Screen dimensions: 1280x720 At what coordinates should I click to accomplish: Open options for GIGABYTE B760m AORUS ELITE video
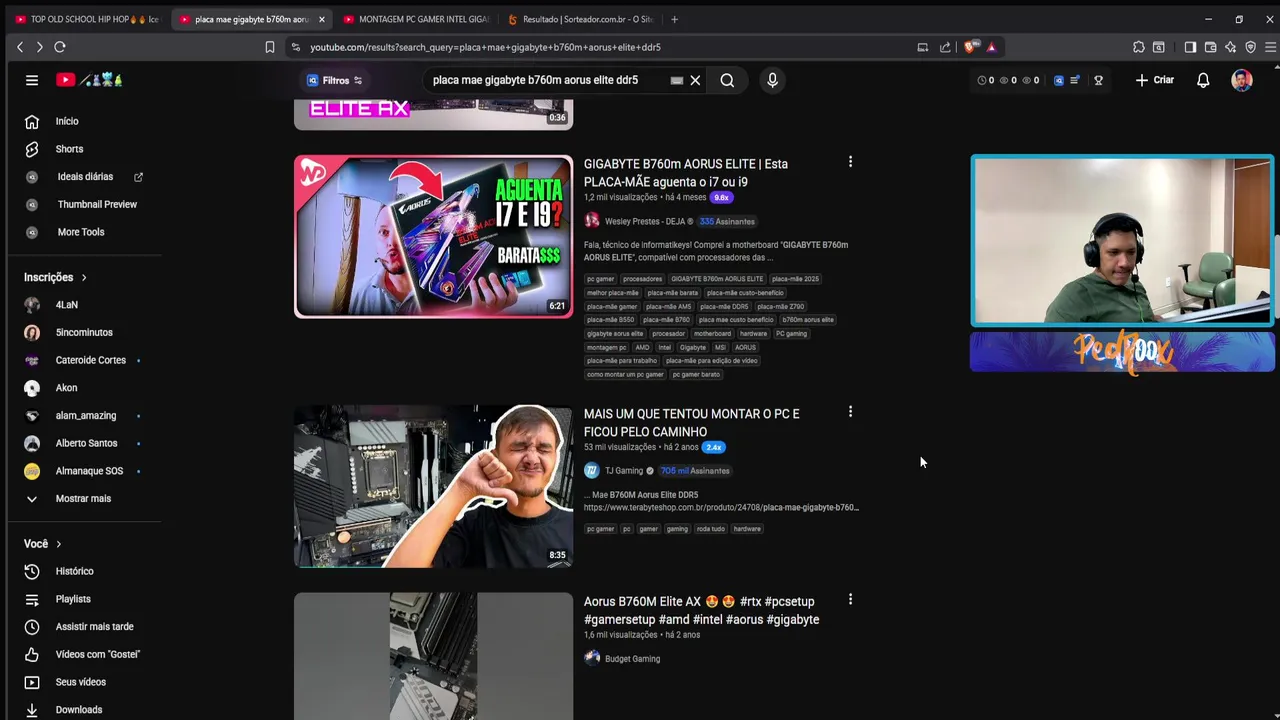pyautogui.click(x=850, y=162)
